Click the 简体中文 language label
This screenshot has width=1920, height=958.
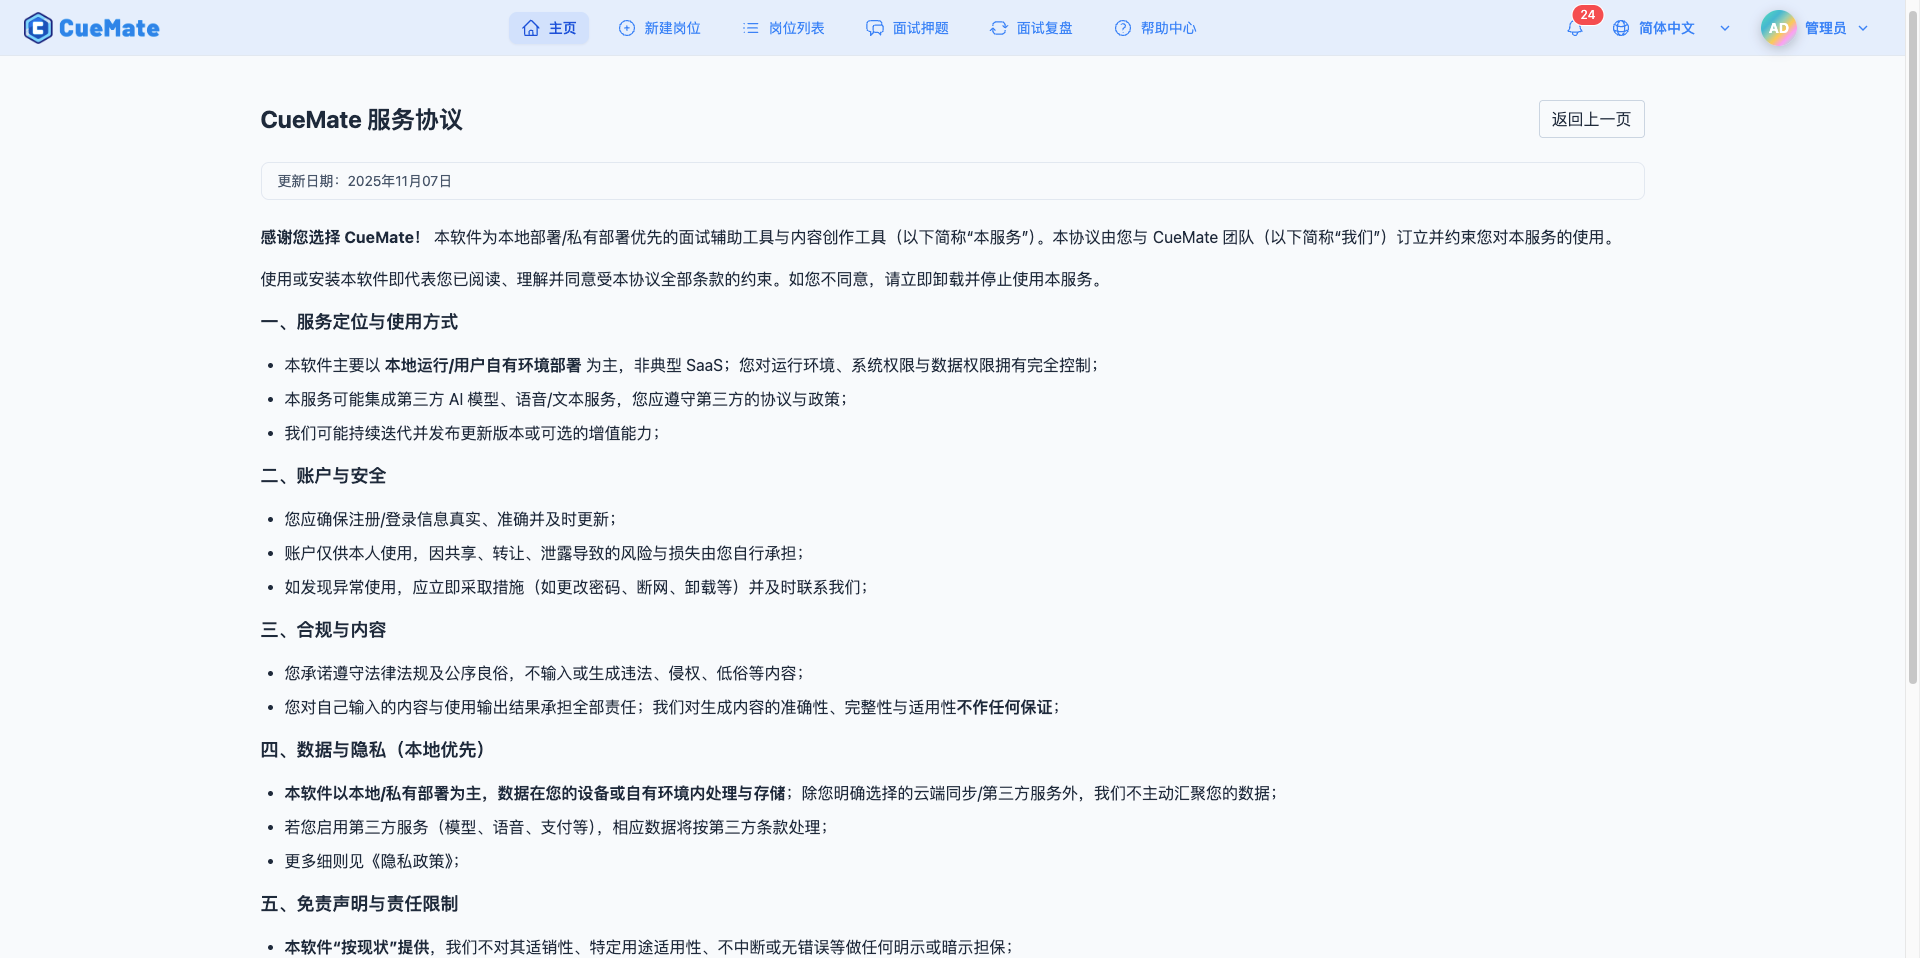[x=1666, y=28]
